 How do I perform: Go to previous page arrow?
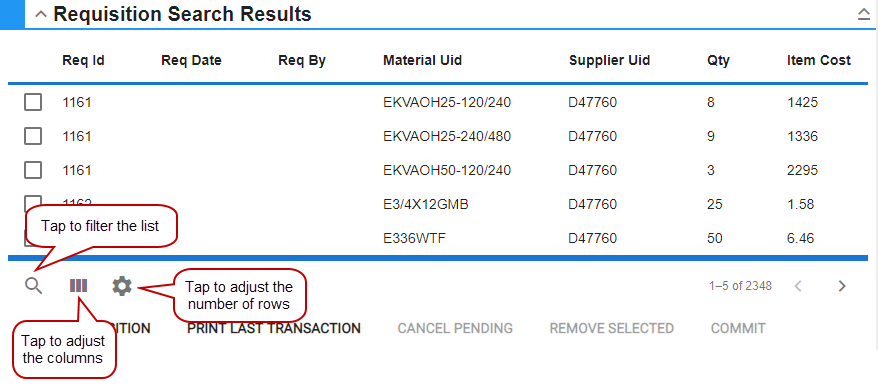point(798,286)
